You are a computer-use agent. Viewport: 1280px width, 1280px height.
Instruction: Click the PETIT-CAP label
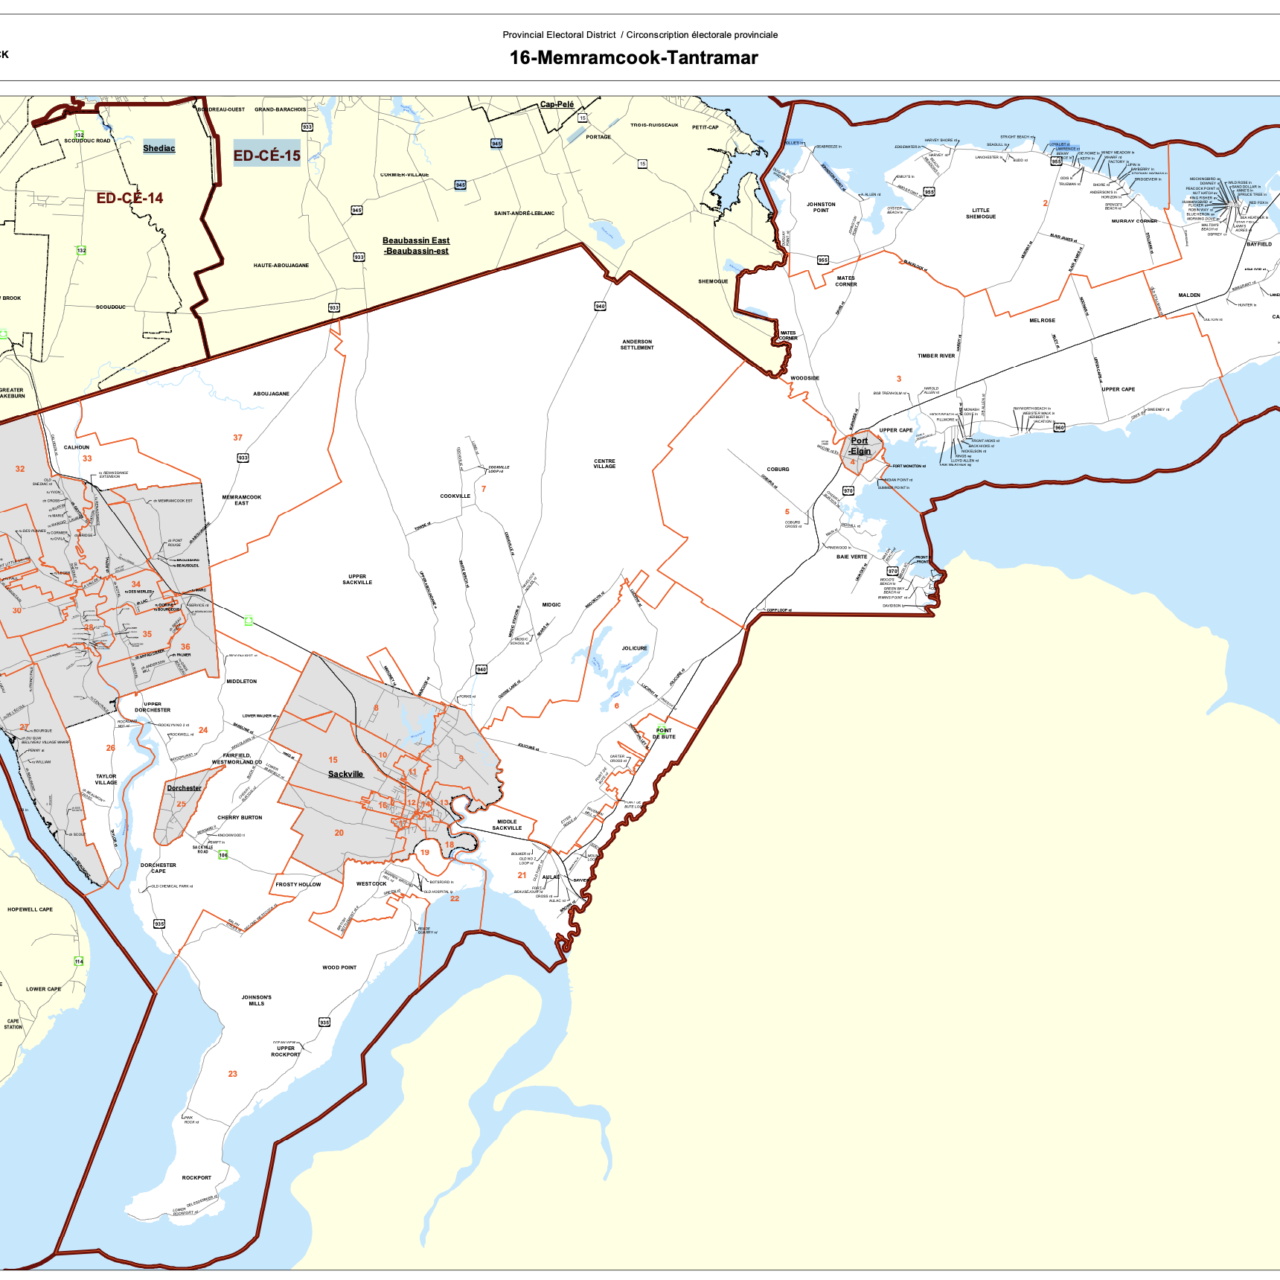click(705, 127)
